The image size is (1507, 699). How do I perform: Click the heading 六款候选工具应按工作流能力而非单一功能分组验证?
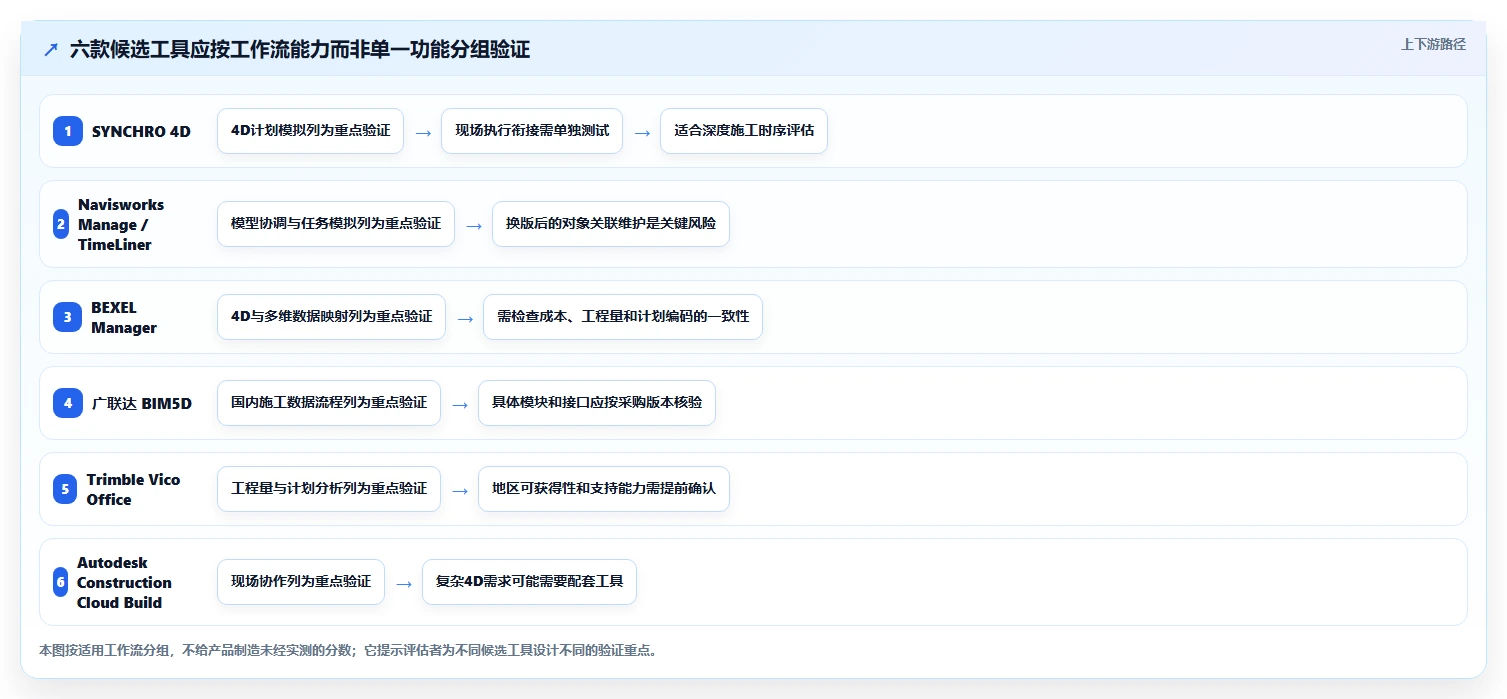(300, 50)
